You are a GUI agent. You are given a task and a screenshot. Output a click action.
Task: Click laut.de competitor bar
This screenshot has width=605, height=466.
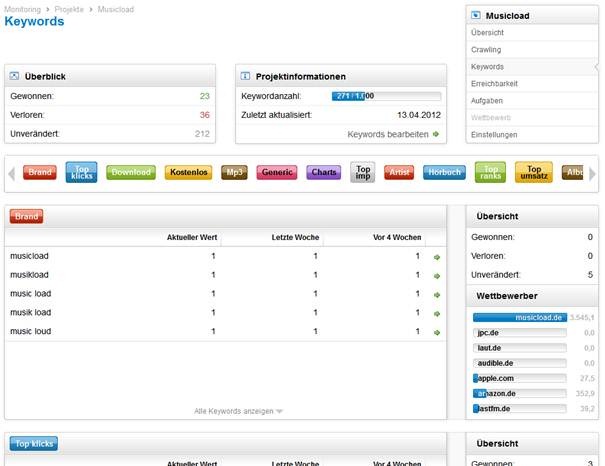point(520,348)
